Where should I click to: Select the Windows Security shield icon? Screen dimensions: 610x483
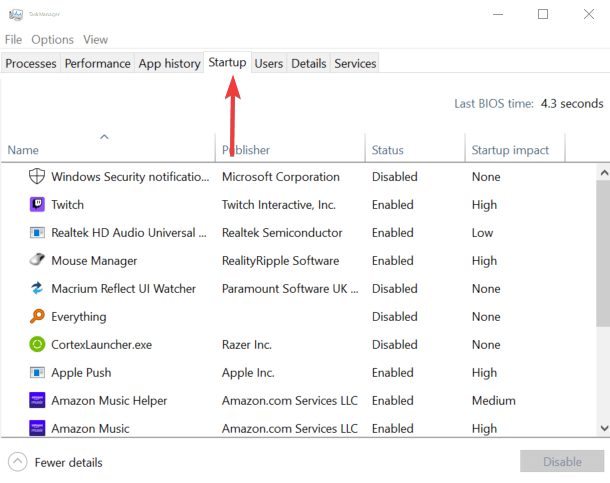(37, 177)
